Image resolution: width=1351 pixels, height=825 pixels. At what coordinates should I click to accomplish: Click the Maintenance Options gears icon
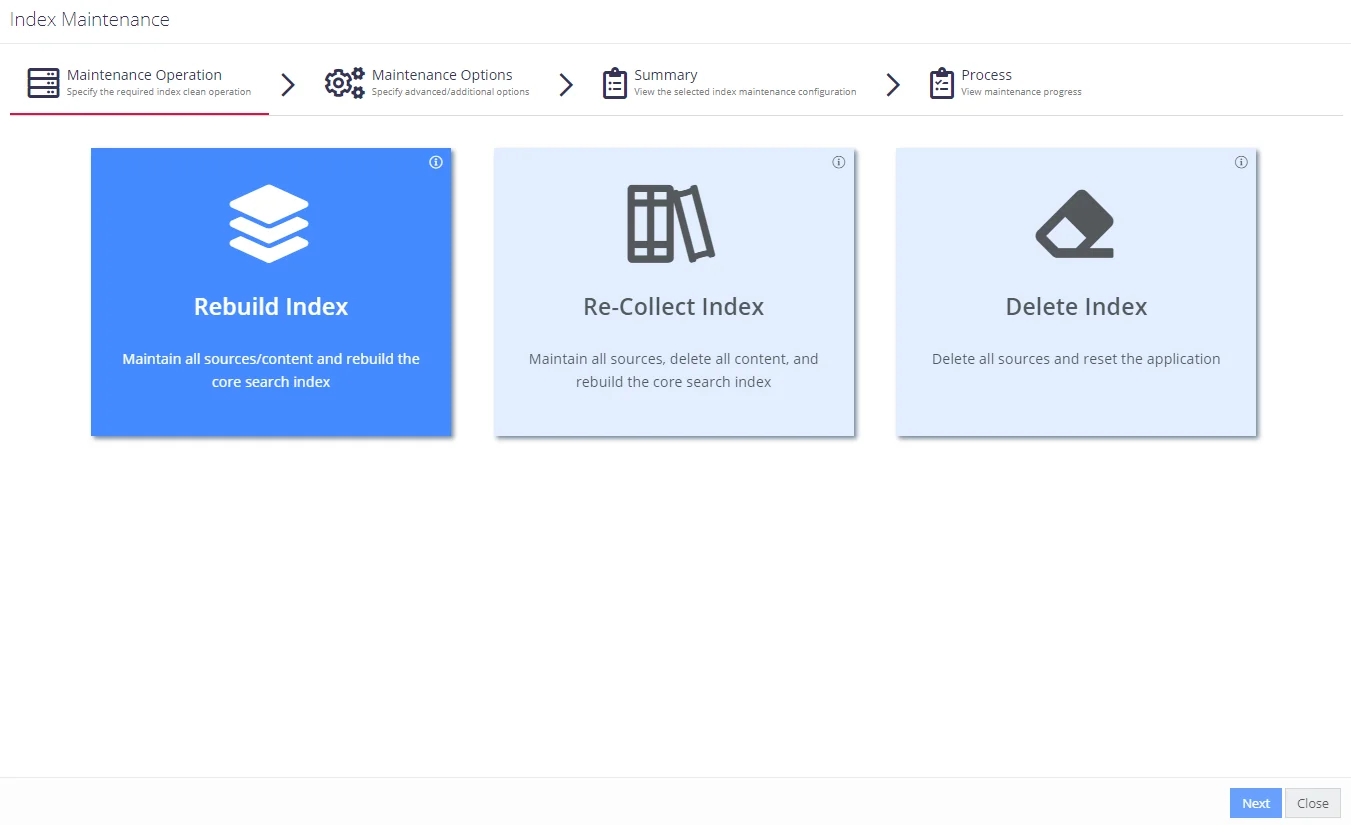[345, 83]
